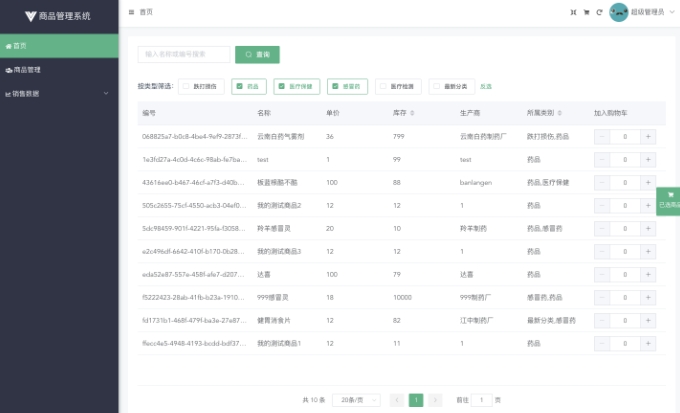Click the banlangen manufacturer cell
Image resolution: width=680 pixels, height=413 pixels.
click(476, 183)
